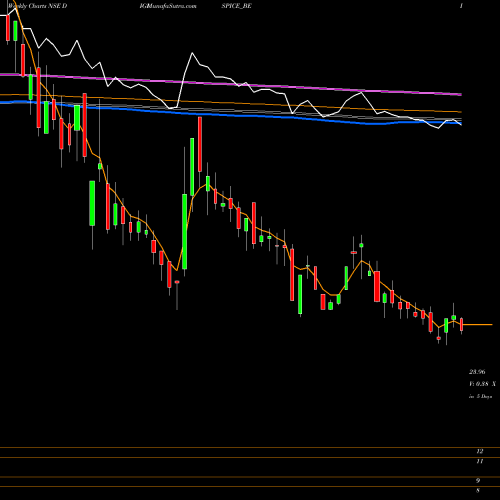Click the 'Weekly Charts NSE D' title text
500x500 pixels.
(x=37, y=6)
